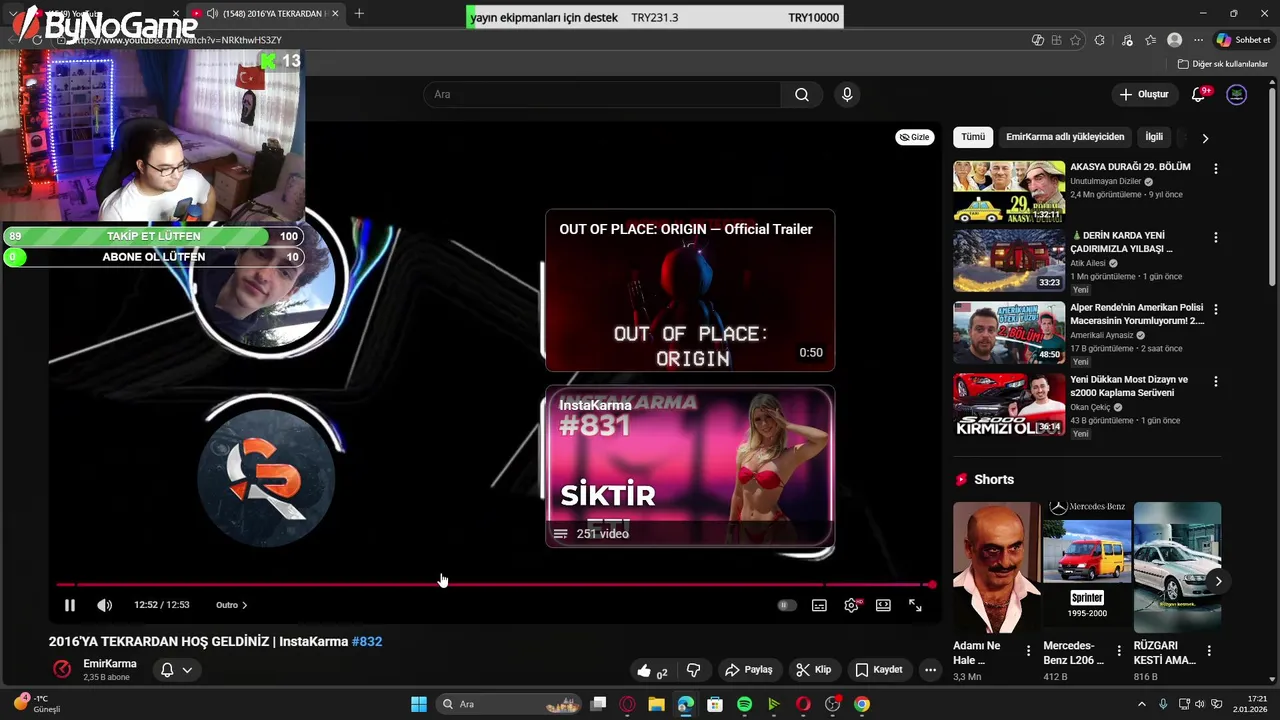The image size is (1280, 720).
Task: Open a new browser tab
Action: click(359, 13)
